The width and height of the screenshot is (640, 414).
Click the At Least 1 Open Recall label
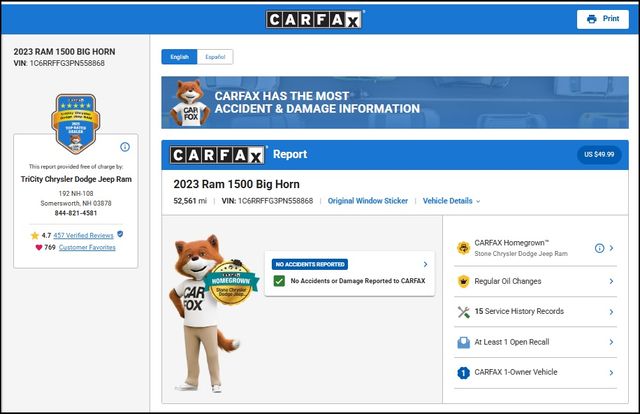(511, 342)
